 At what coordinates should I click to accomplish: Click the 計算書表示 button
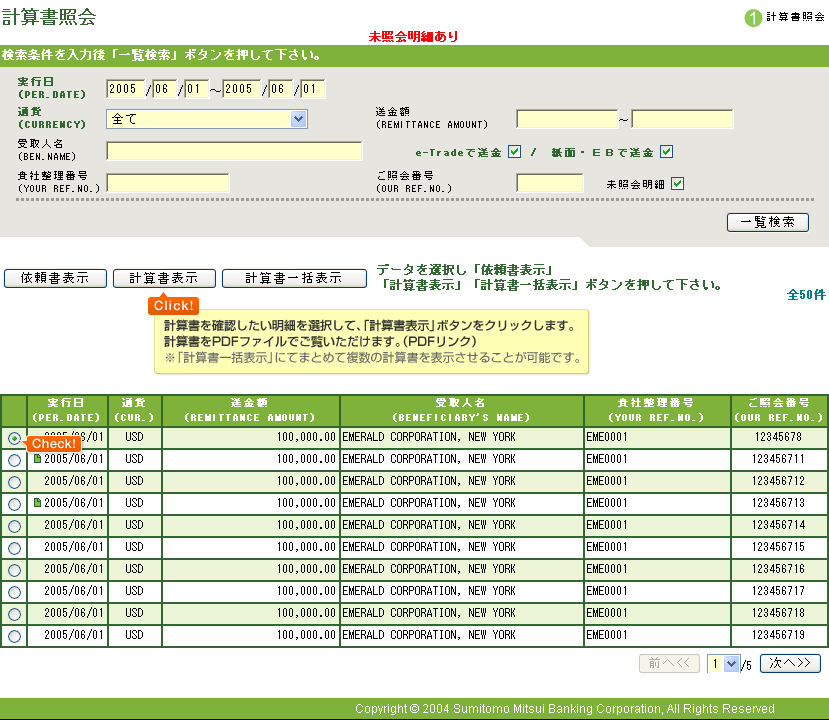tap(164, 279)
